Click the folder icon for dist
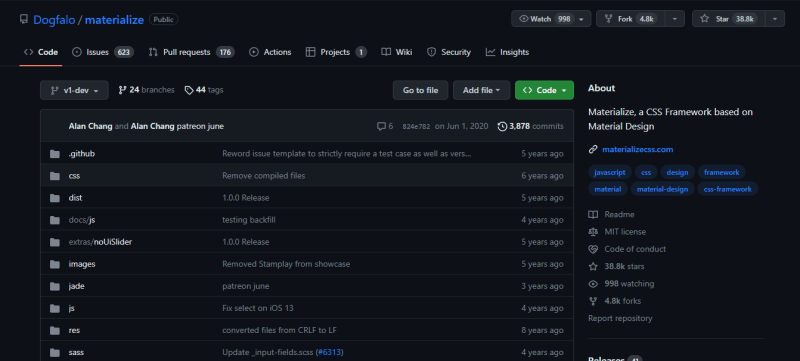800x361 pixels. 55,198
